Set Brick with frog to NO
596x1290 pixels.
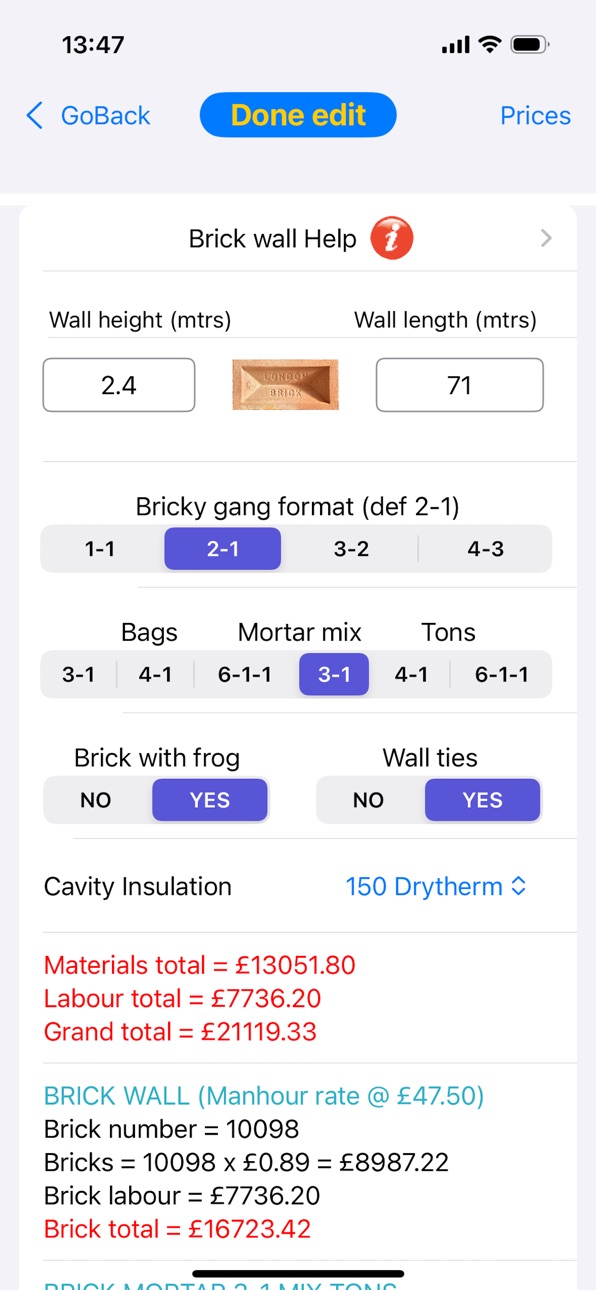tap(96, 800)
